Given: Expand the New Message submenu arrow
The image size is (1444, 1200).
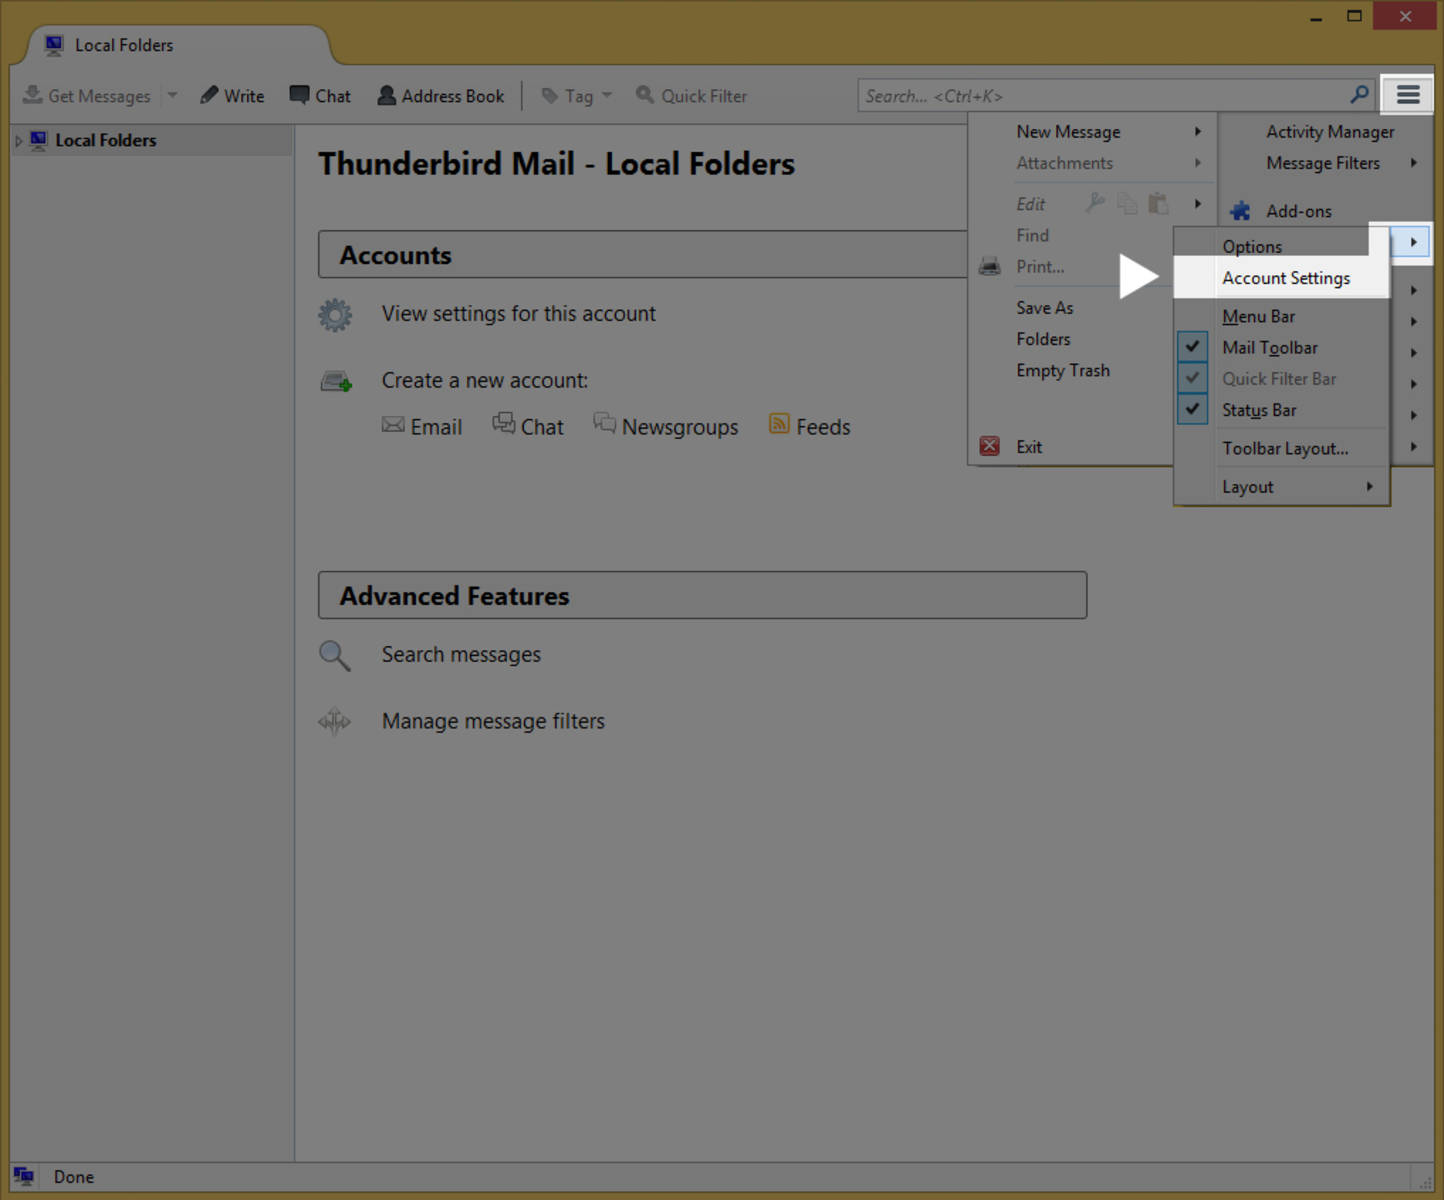Looking at the screenshot, I should point(1198,132).
